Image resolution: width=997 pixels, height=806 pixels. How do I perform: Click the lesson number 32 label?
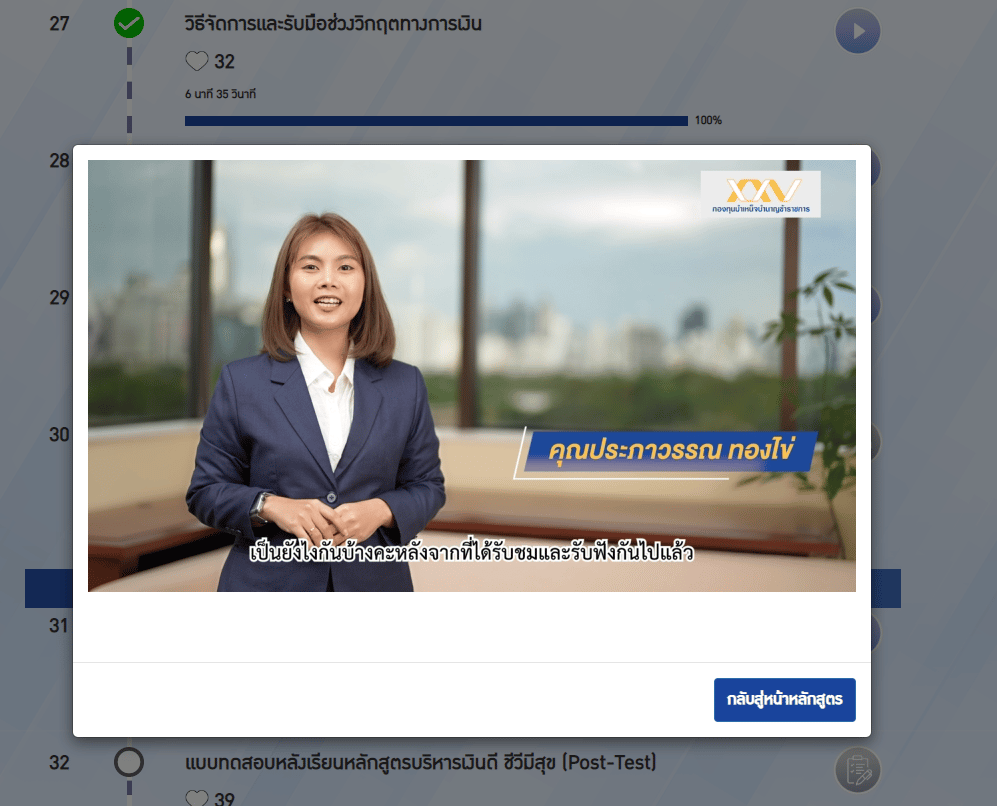click(59, 762)
